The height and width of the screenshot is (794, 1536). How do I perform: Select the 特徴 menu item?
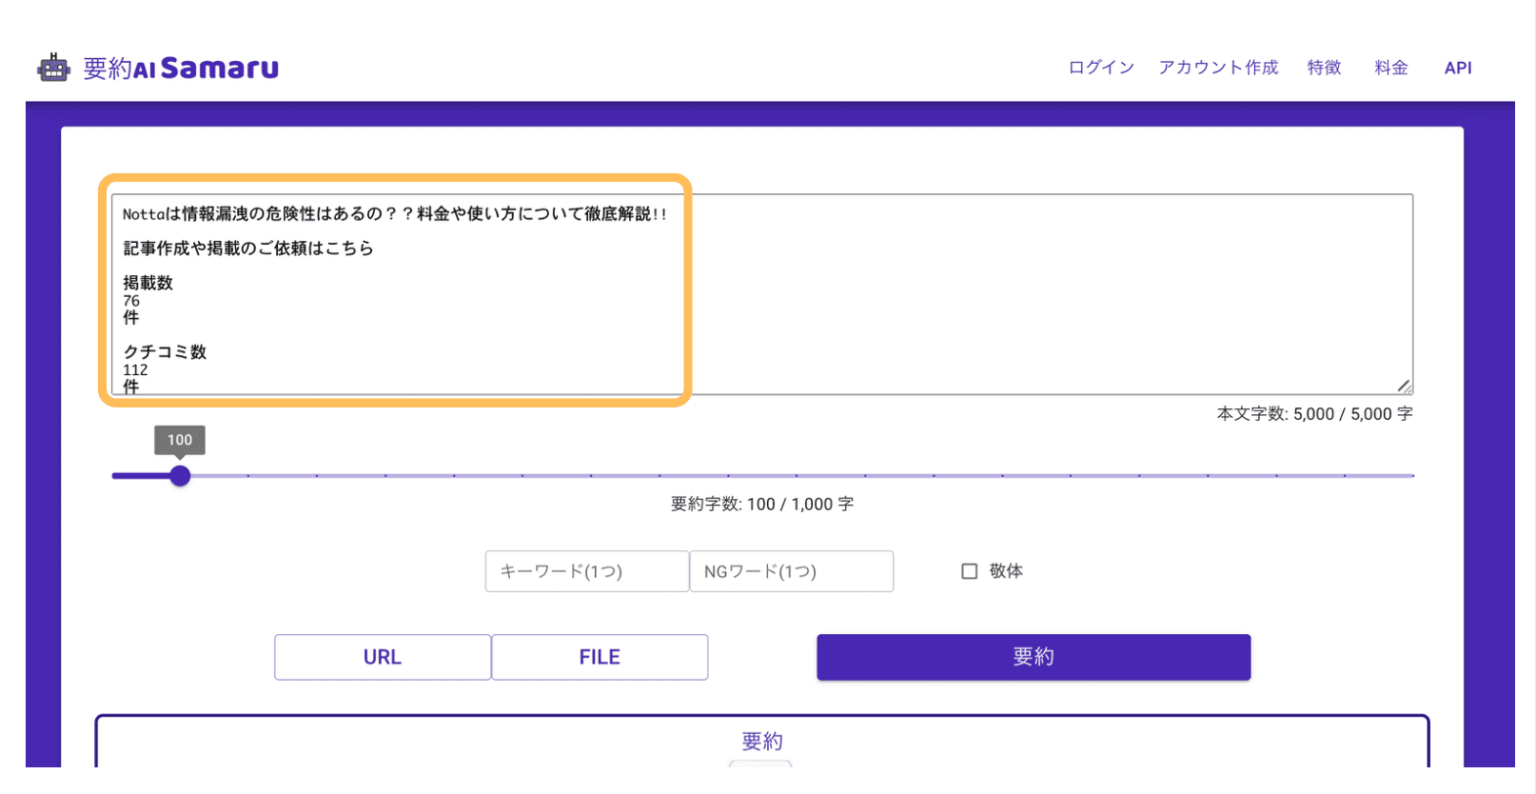(x=1324, y=67)
